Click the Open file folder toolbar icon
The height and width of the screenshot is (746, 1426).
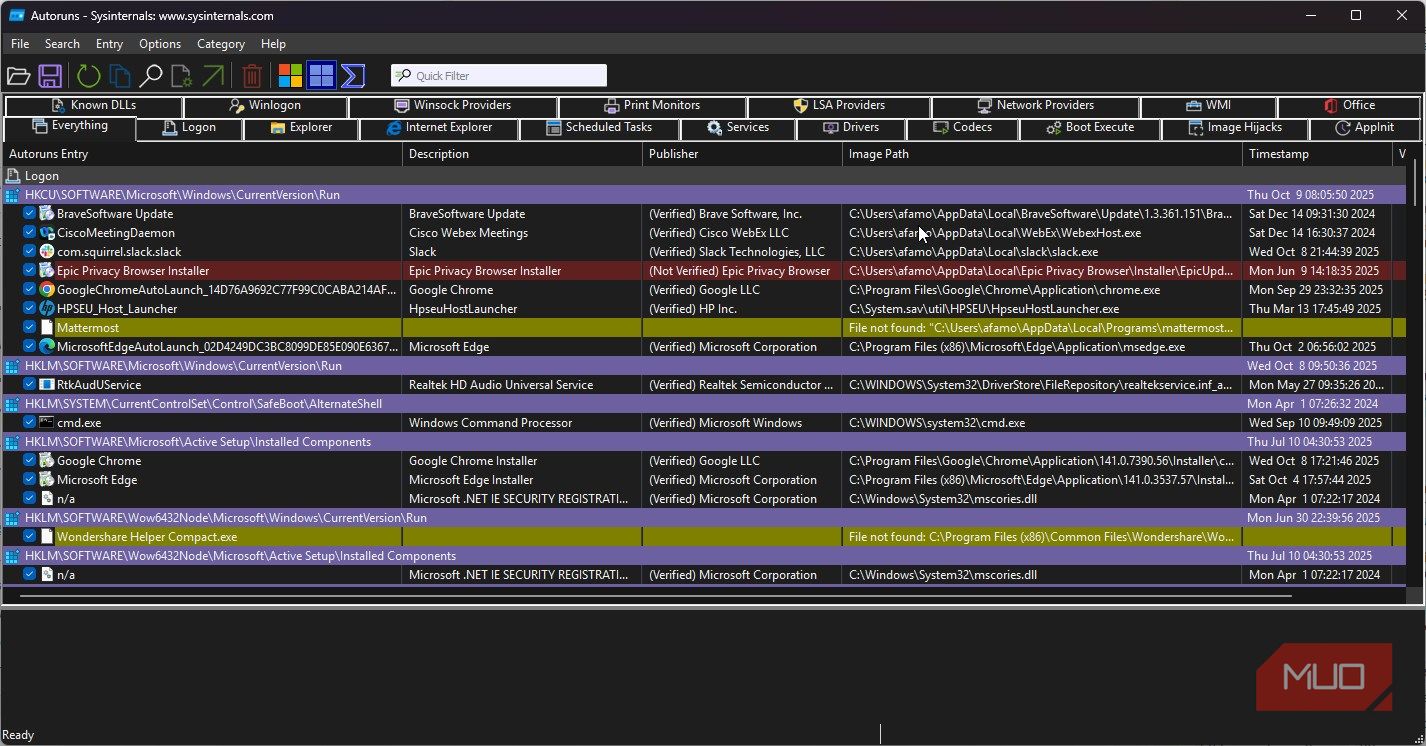point(19,76)
